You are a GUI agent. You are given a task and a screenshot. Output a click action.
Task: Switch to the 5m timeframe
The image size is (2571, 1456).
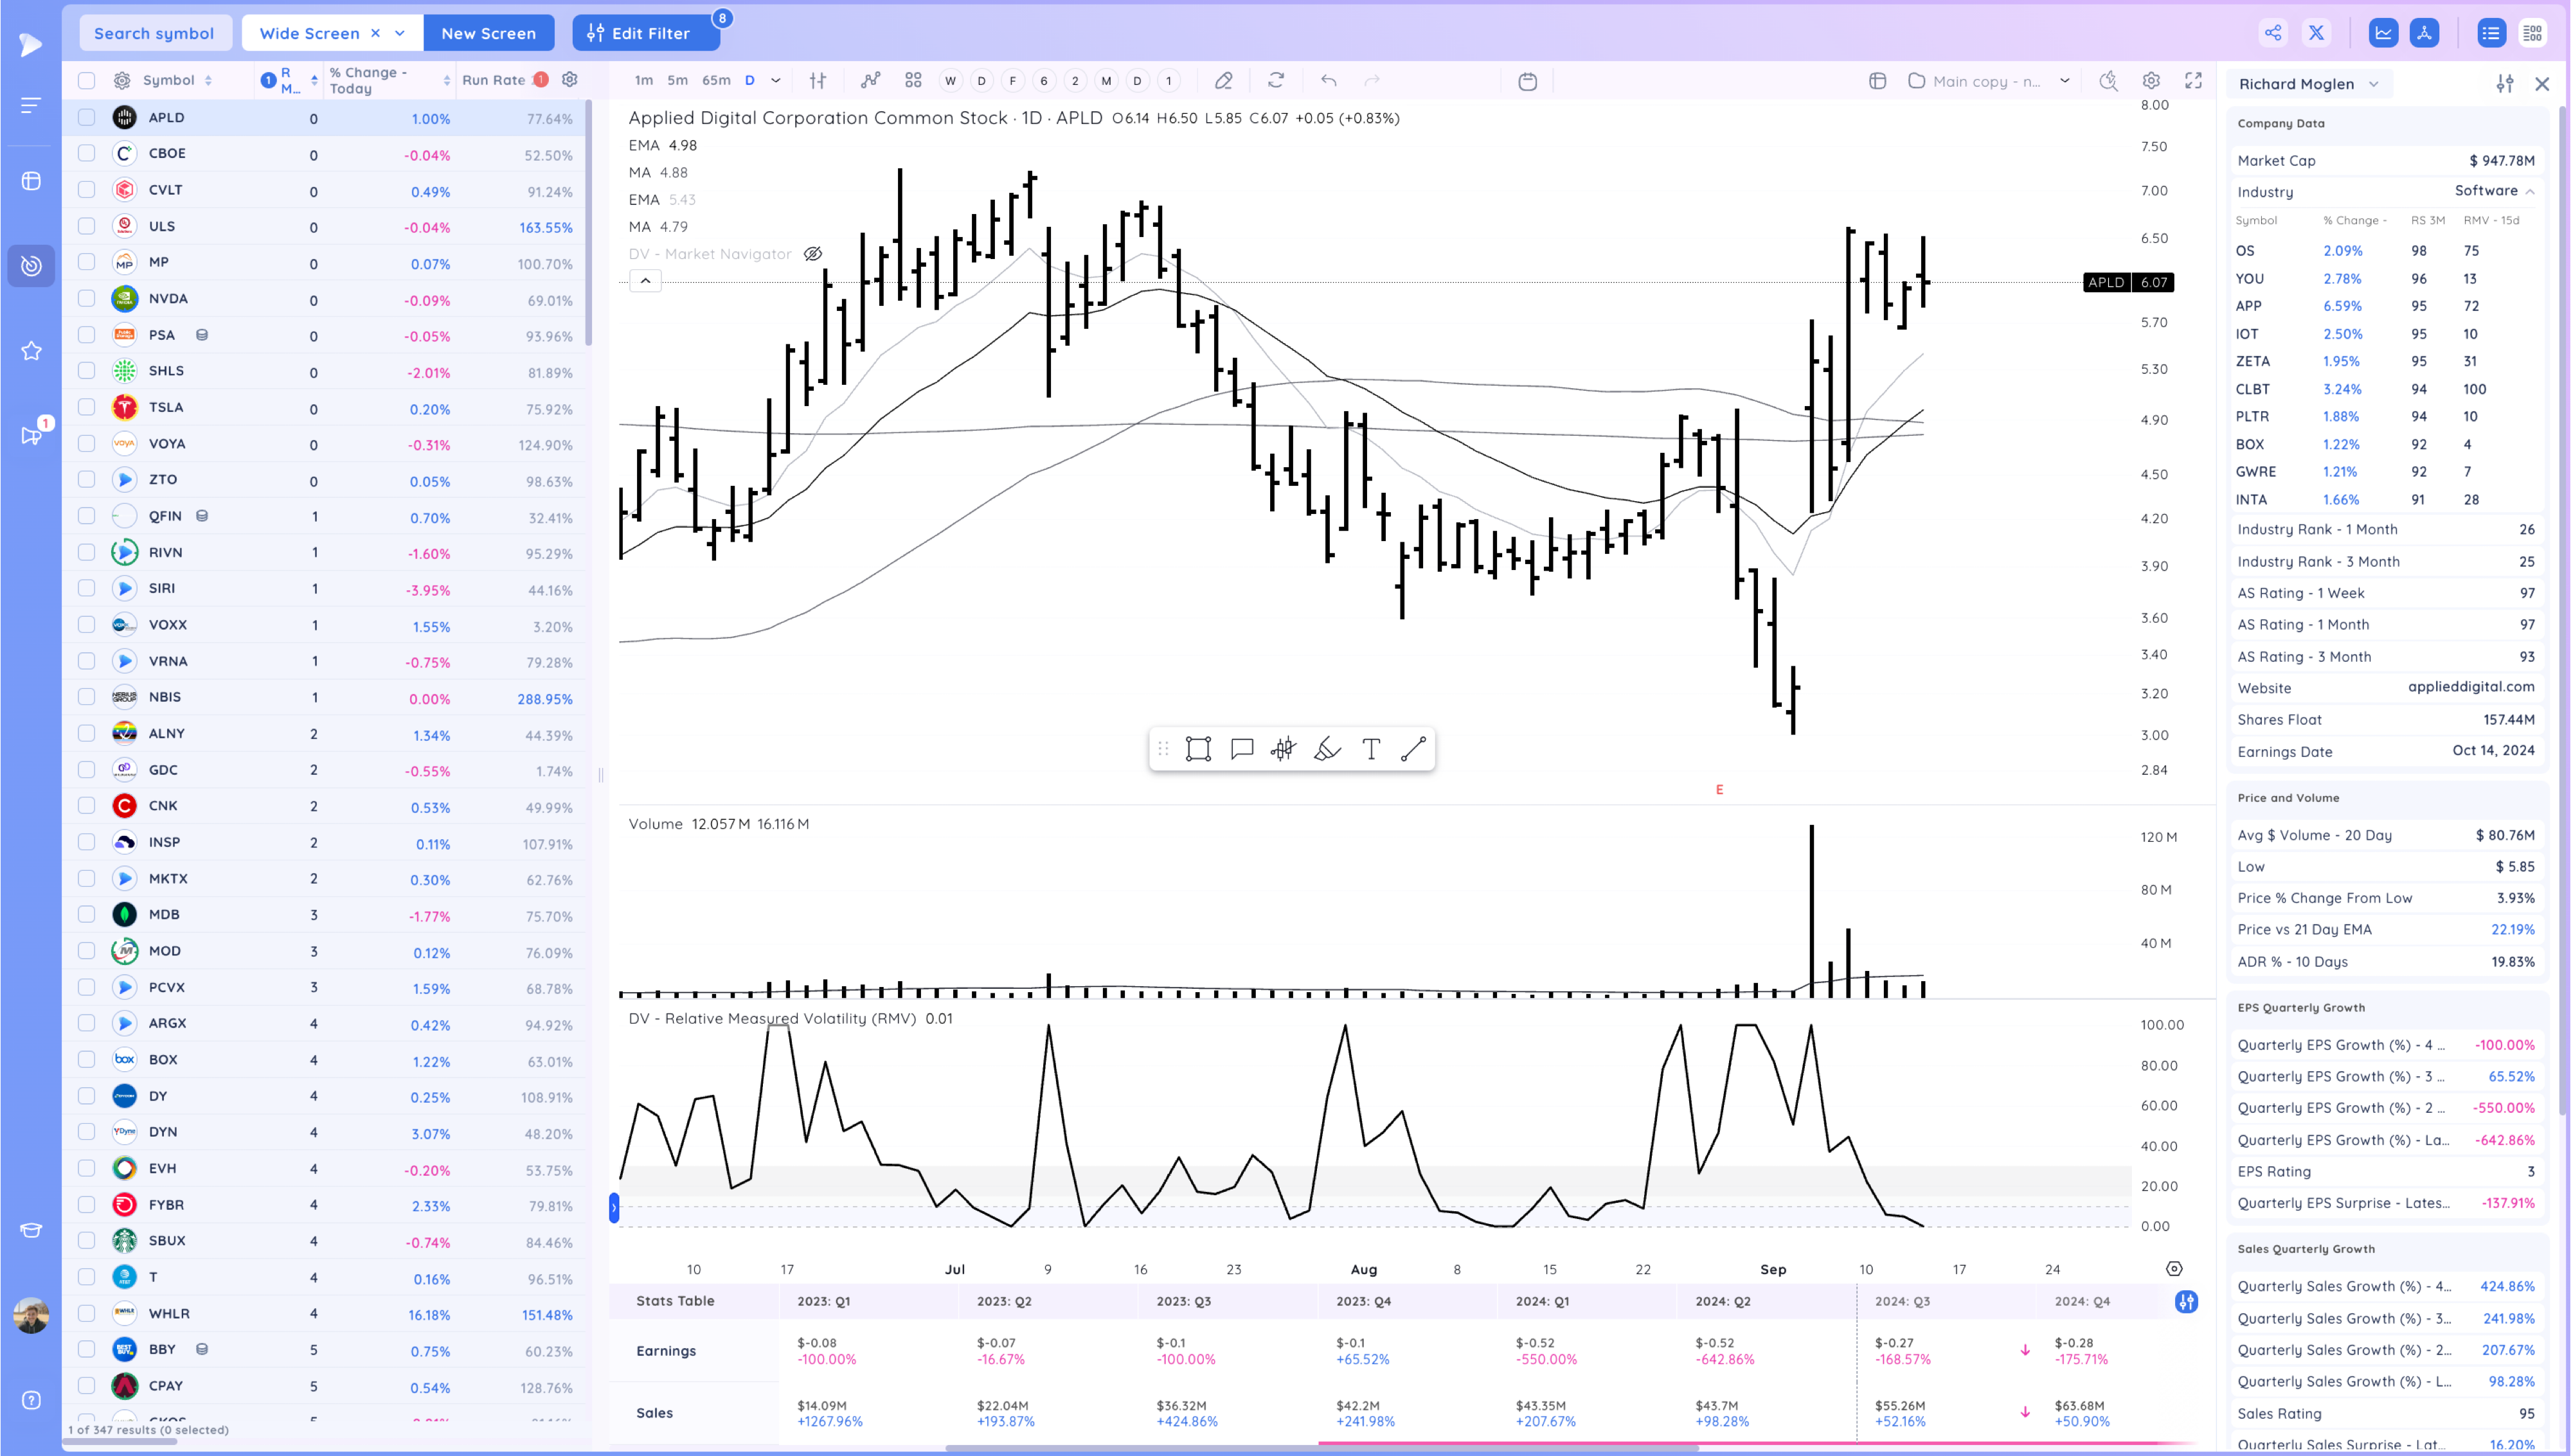tap(677, 81)
